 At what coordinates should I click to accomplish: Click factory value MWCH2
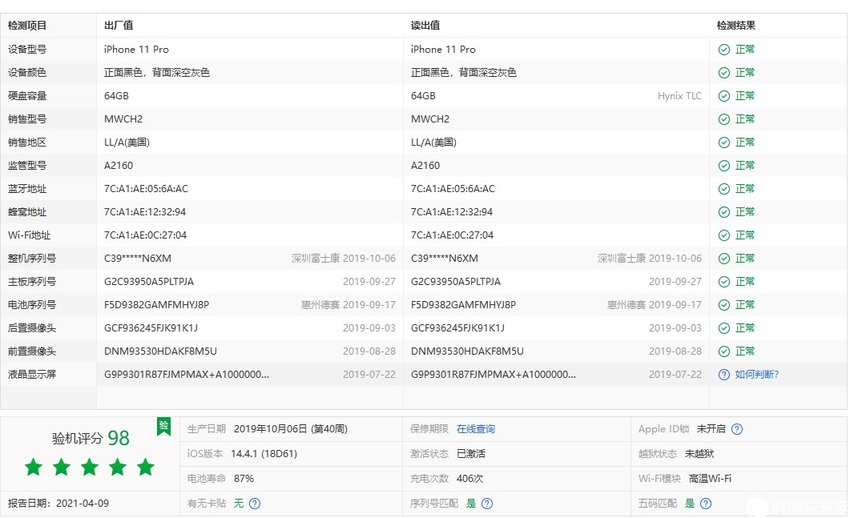pos(123,119)
